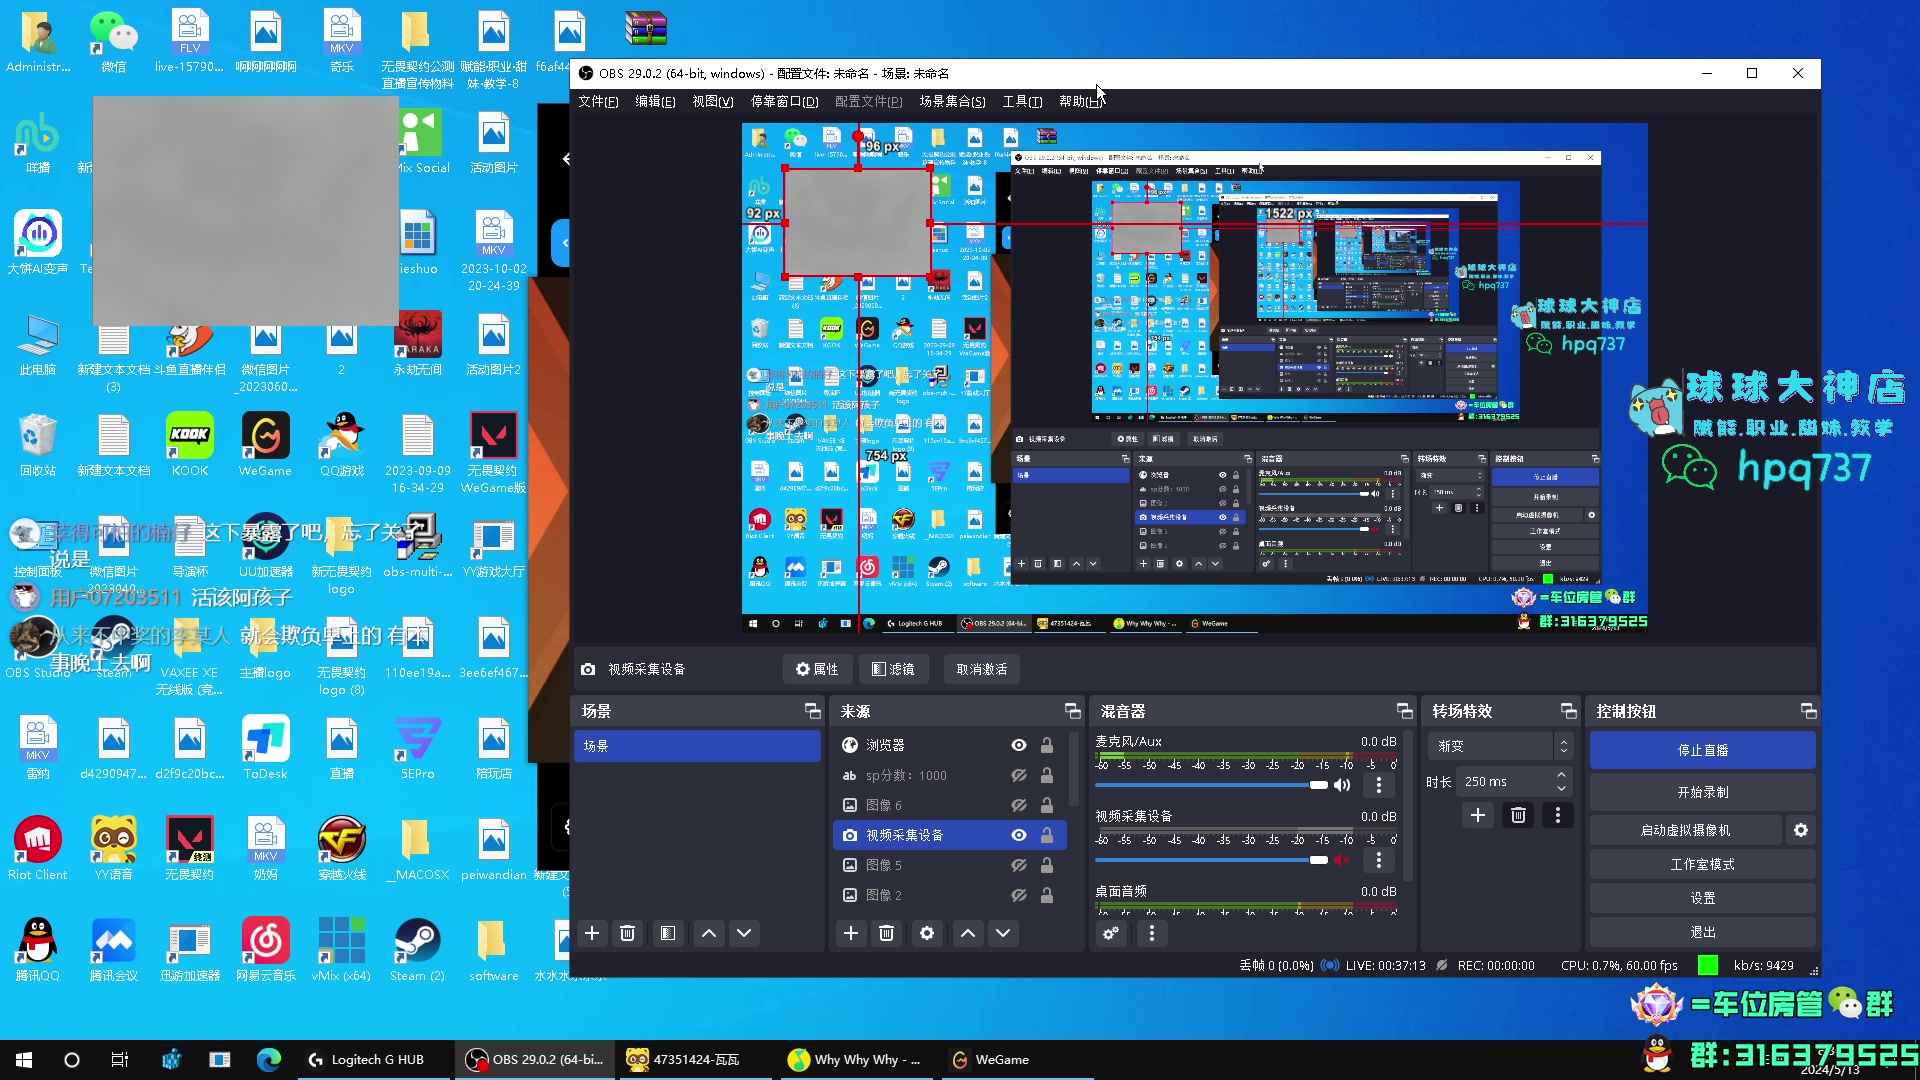Open virtual camera settings gear icon
The image size is (1920, 1080).
[1801, 830]
